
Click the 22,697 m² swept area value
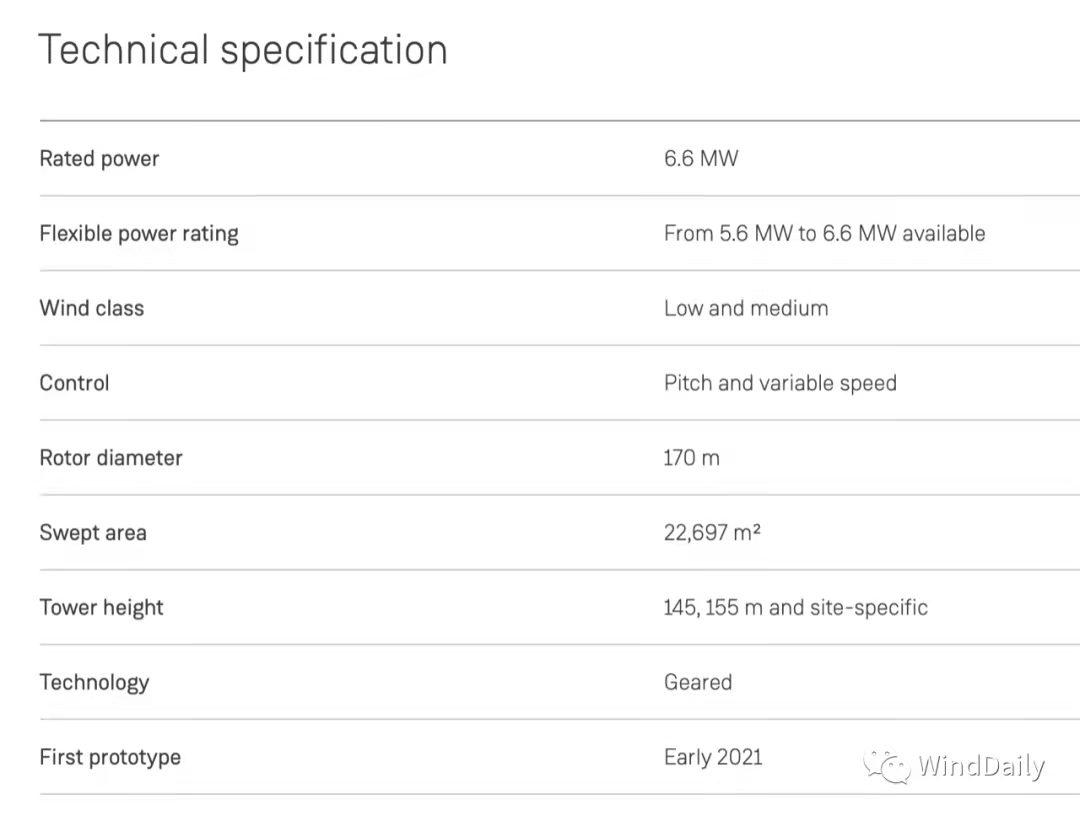(712, 533)
